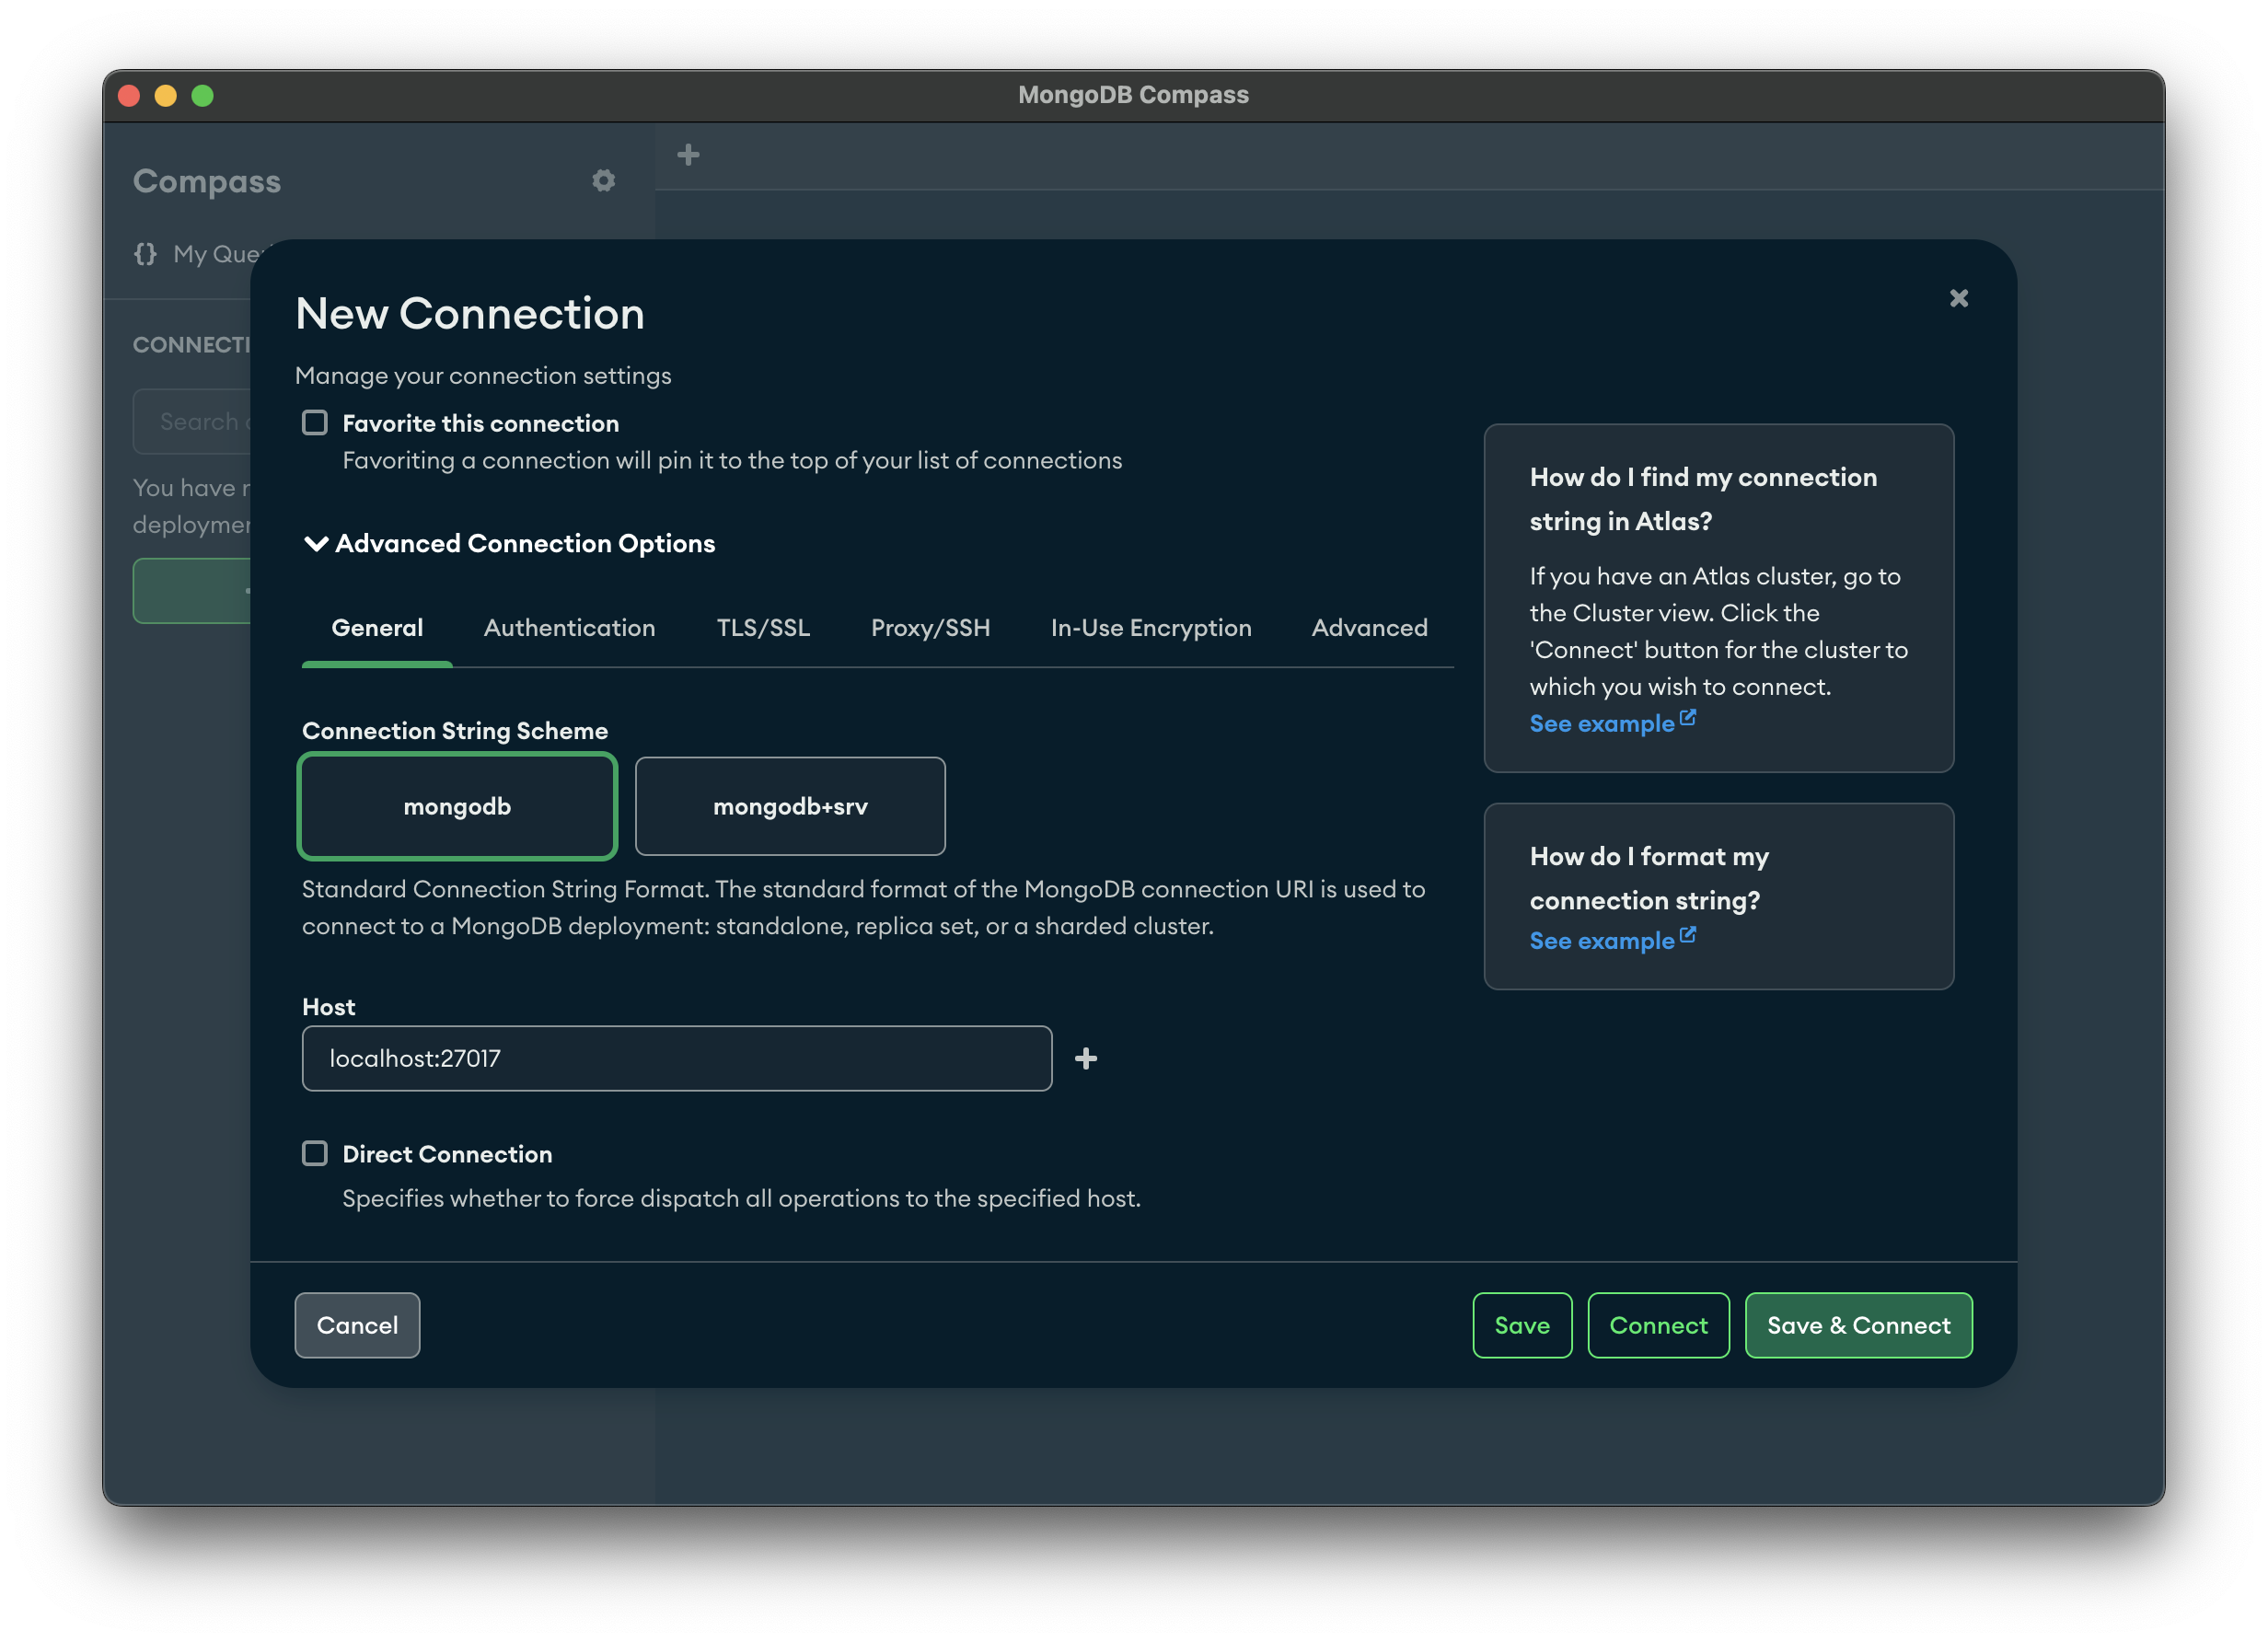Enable Favorite this connection checkbox
Image resolution: width=2268 pixels, height=1642 pixels.
(x=315, y=423)
